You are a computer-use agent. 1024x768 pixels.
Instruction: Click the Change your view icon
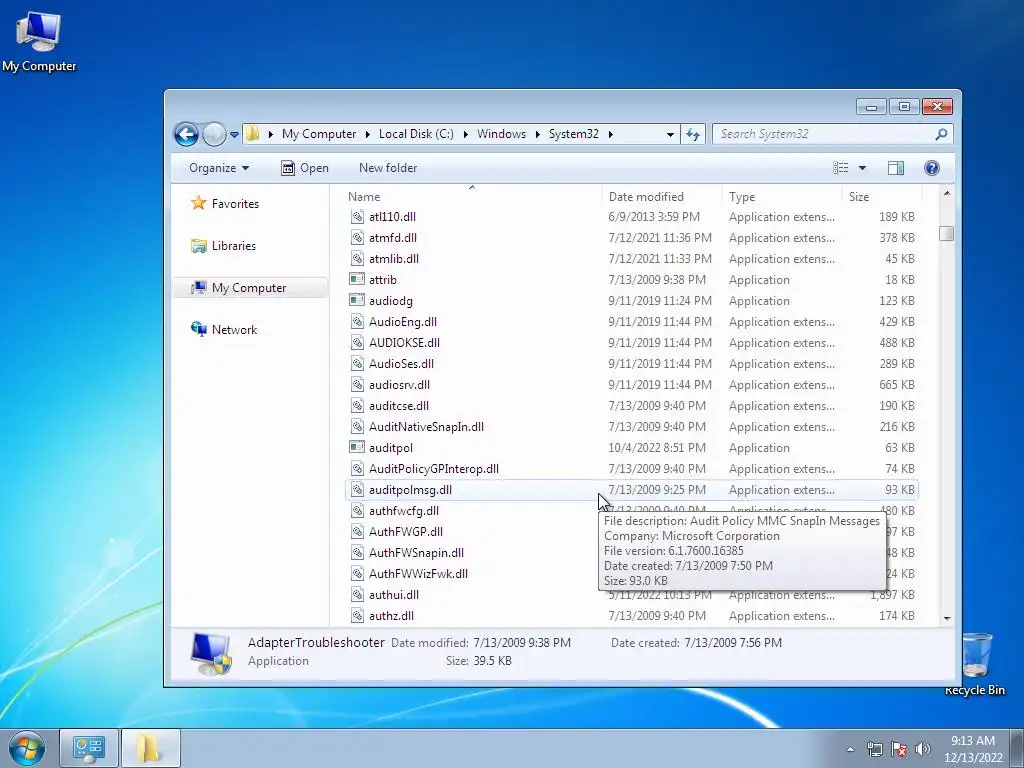(840, 168)
